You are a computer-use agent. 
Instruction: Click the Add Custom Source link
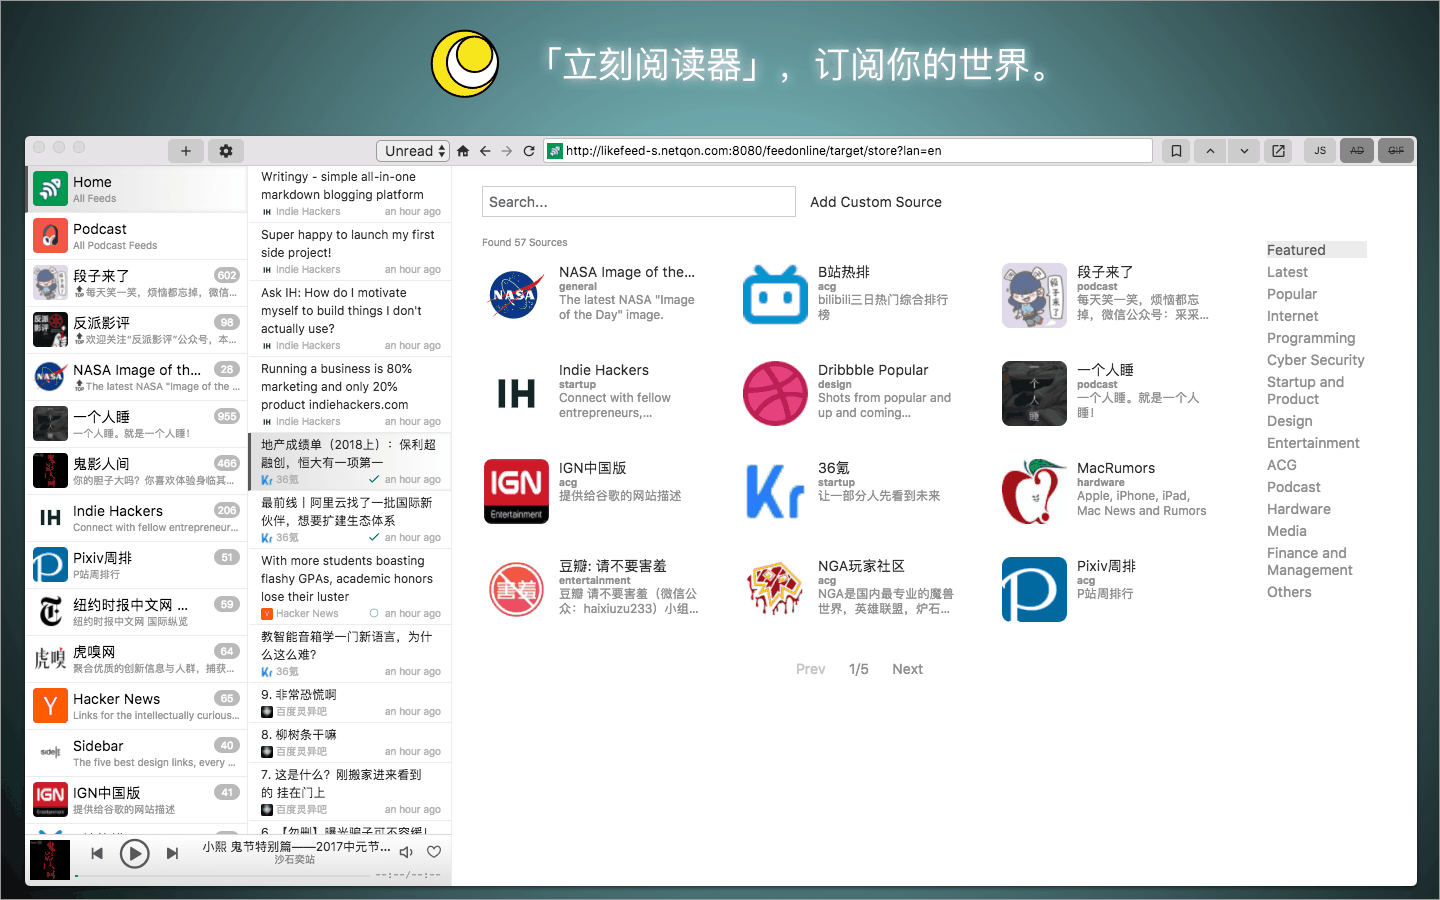coord(875,202)
